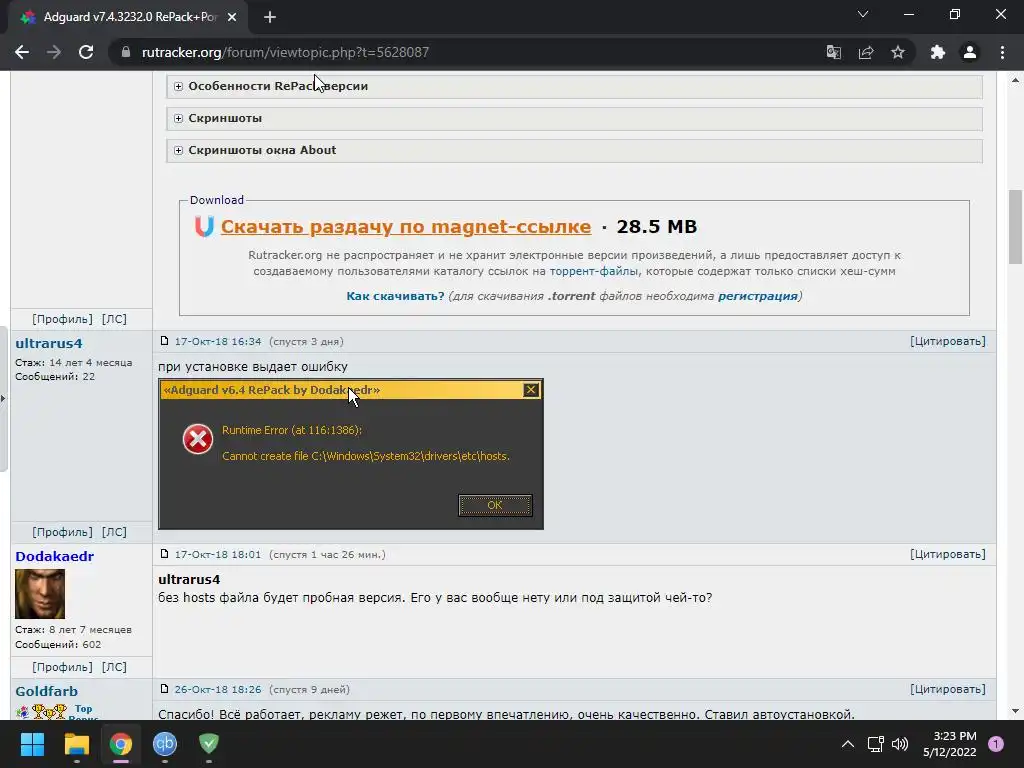
Task: Open the volume speaker tray icon
Action: 900,744
